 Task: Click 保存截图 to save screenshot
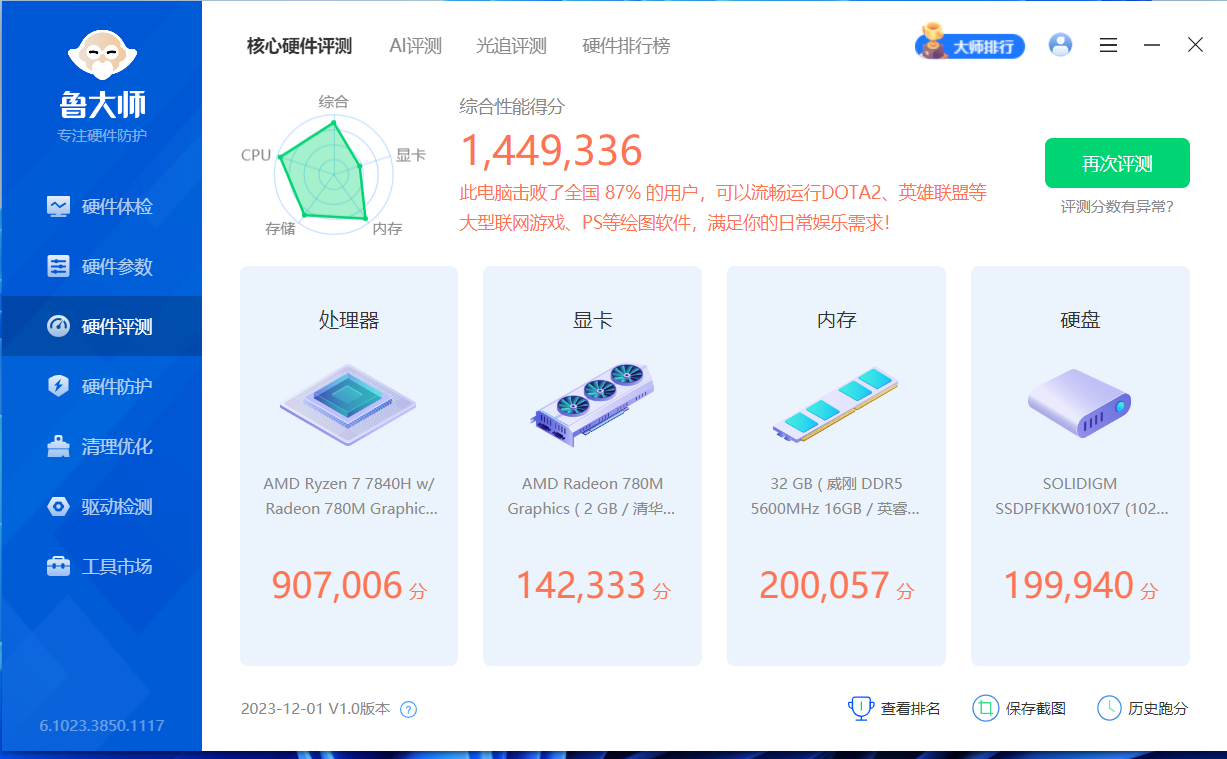1020,709
